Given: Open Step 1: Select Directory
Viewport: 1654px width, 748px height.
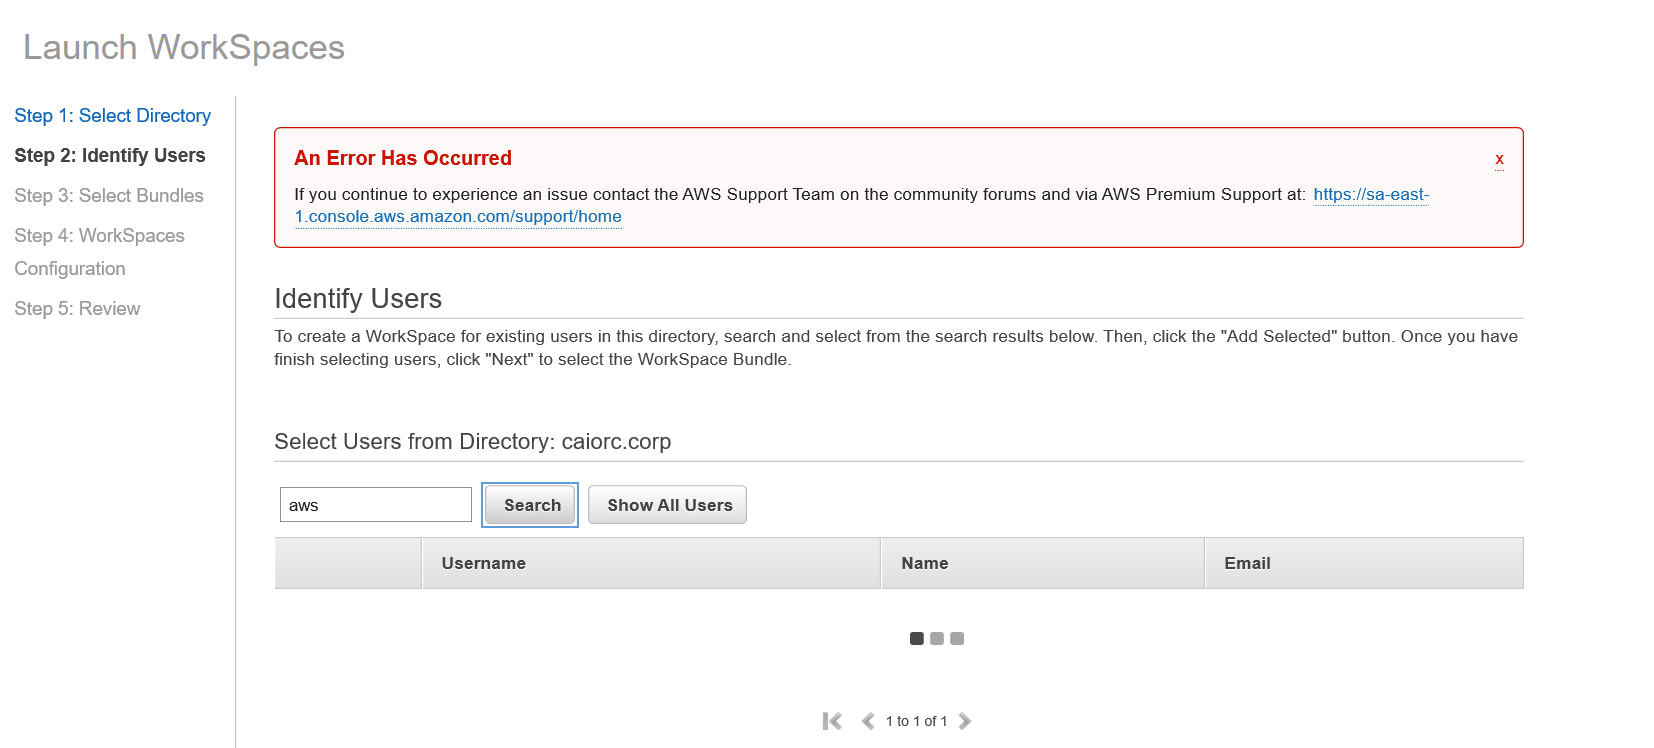Looking at the screenshot, I should click(112, 116).
